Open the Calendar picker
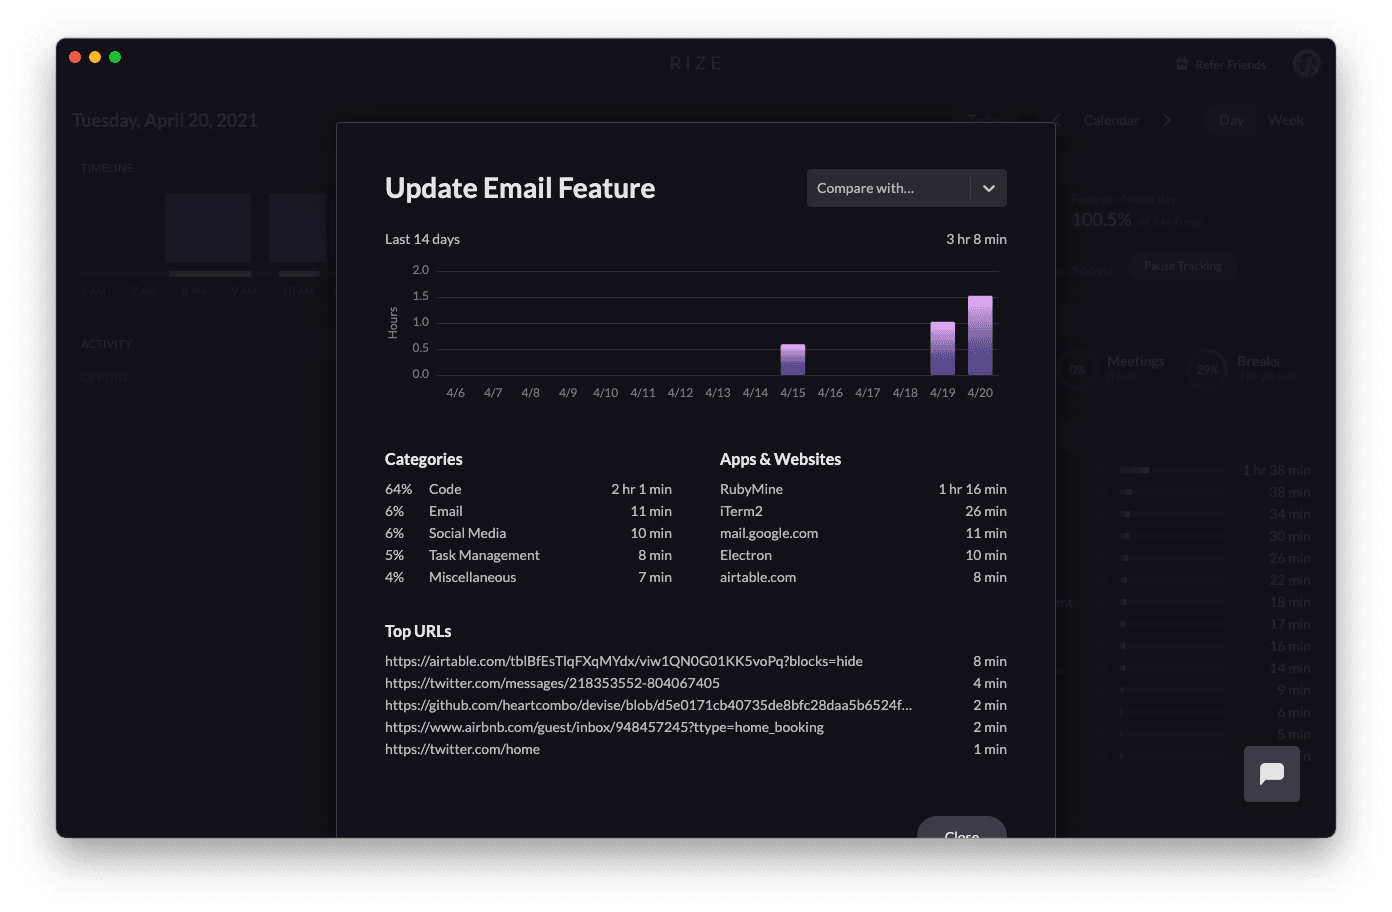This screenshot has height=912, width=1392. tap(1111, 120)
